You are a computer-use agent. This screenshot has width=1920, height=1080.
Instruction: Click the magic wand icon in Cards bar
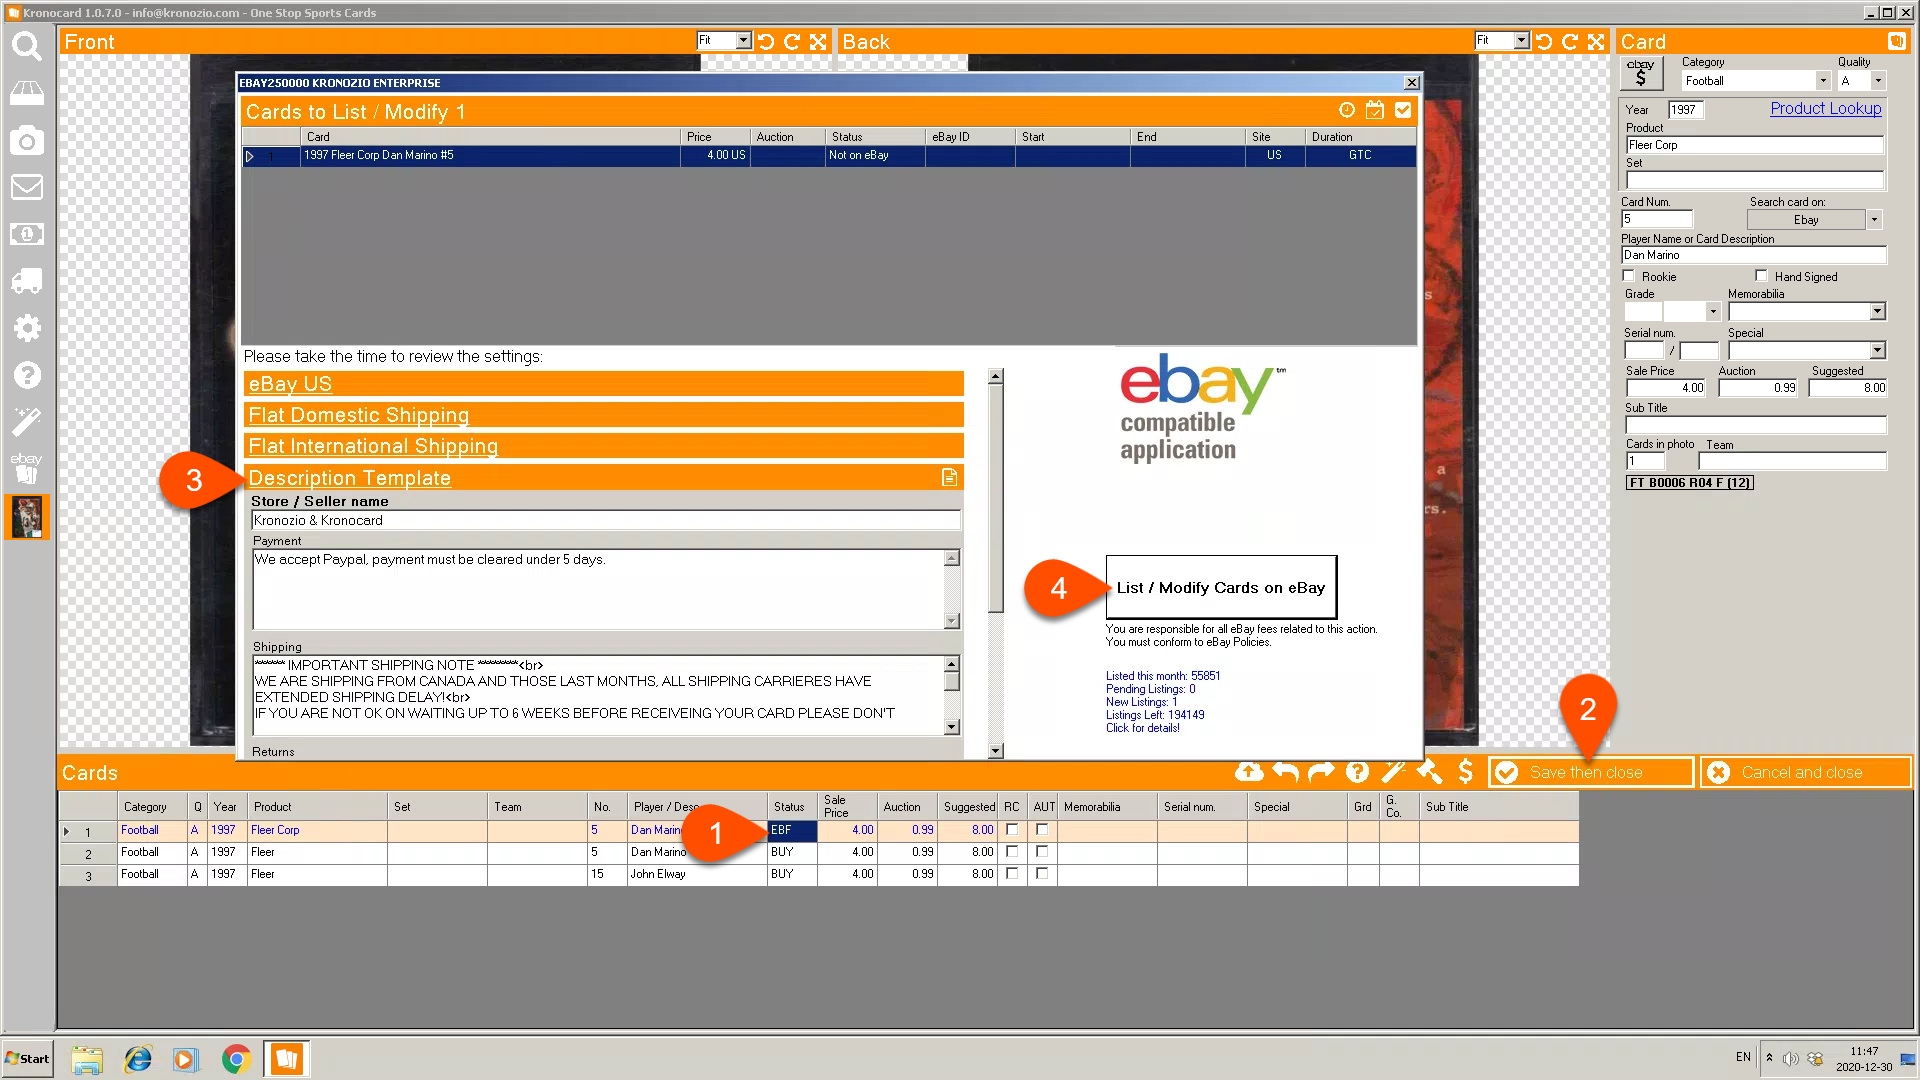pyautogui.click(x=1393, y=772)
